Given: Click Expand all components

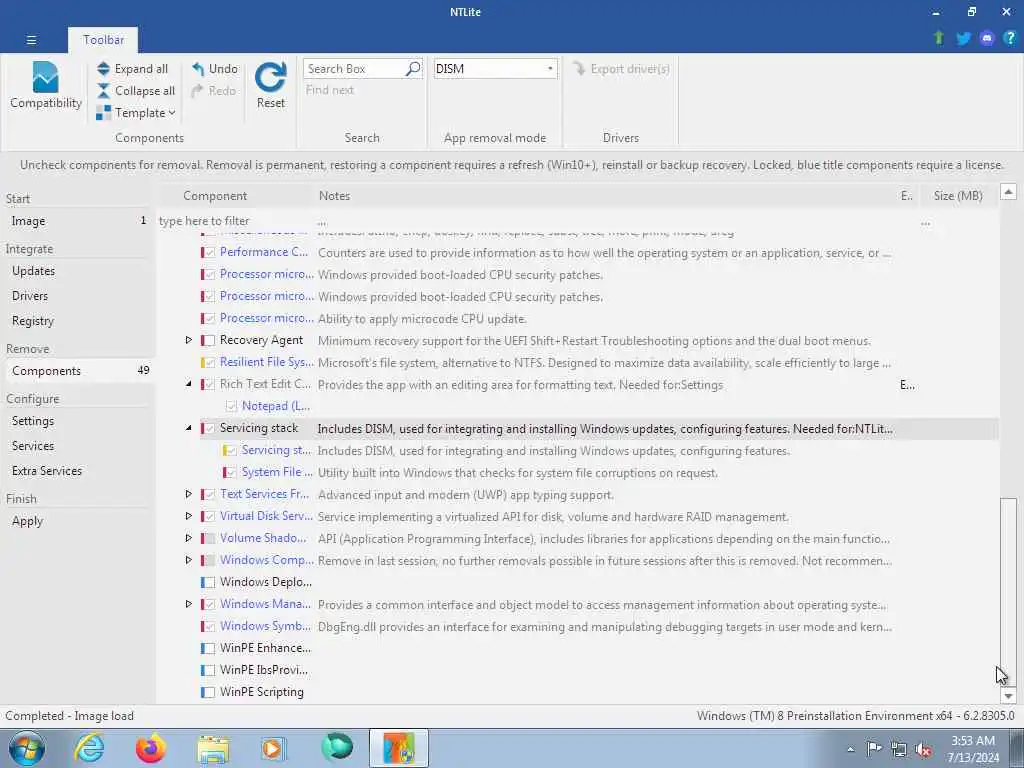Looking at the screenshot, I should click(x=133, y=69).
